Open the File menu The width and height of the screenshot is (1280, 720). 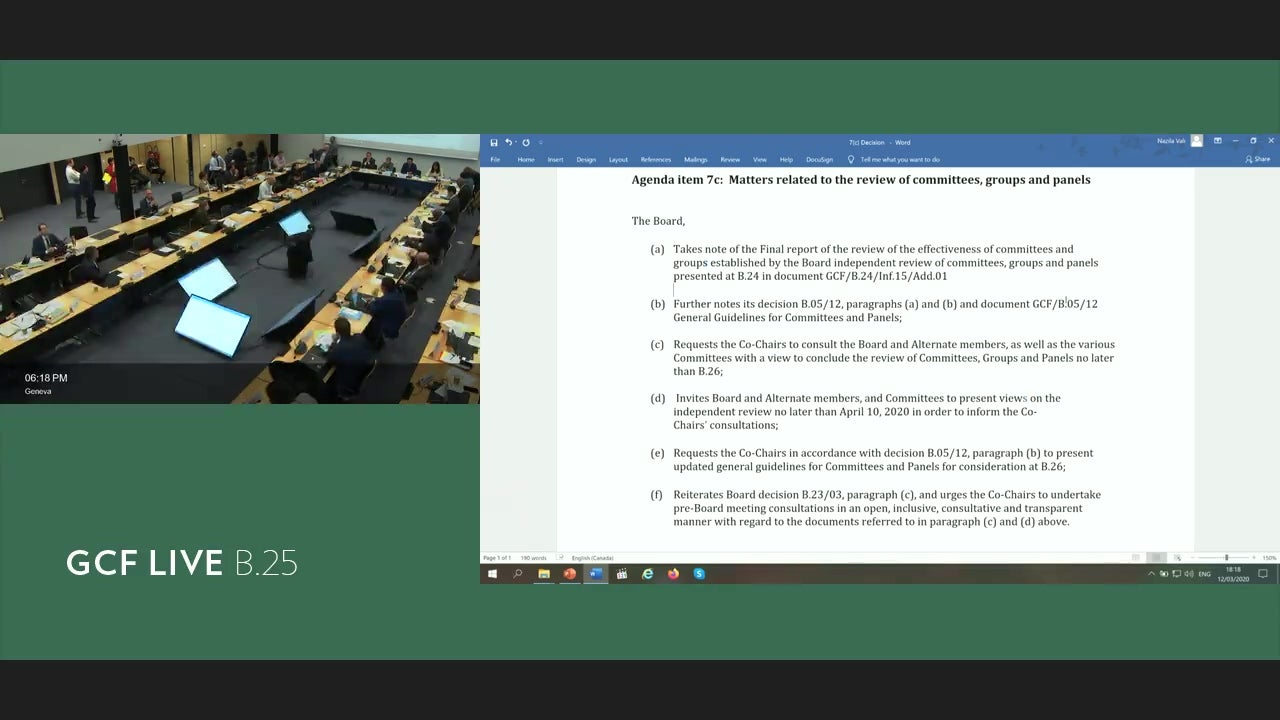(x=495, y=160)
